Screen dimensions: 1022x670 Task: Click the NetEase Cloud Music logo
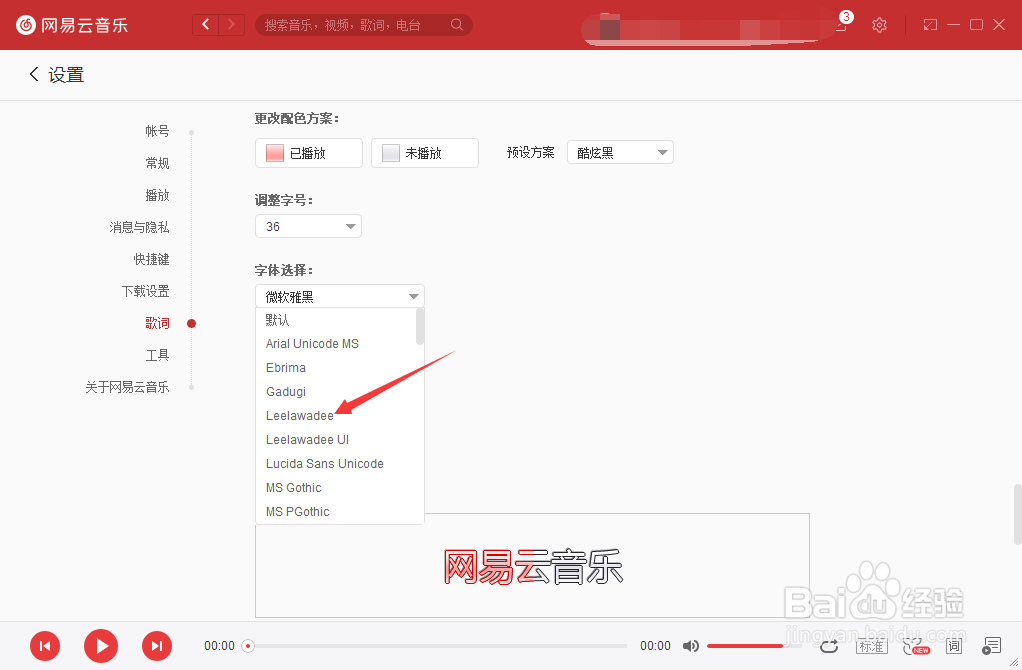(x=72, y=25)
